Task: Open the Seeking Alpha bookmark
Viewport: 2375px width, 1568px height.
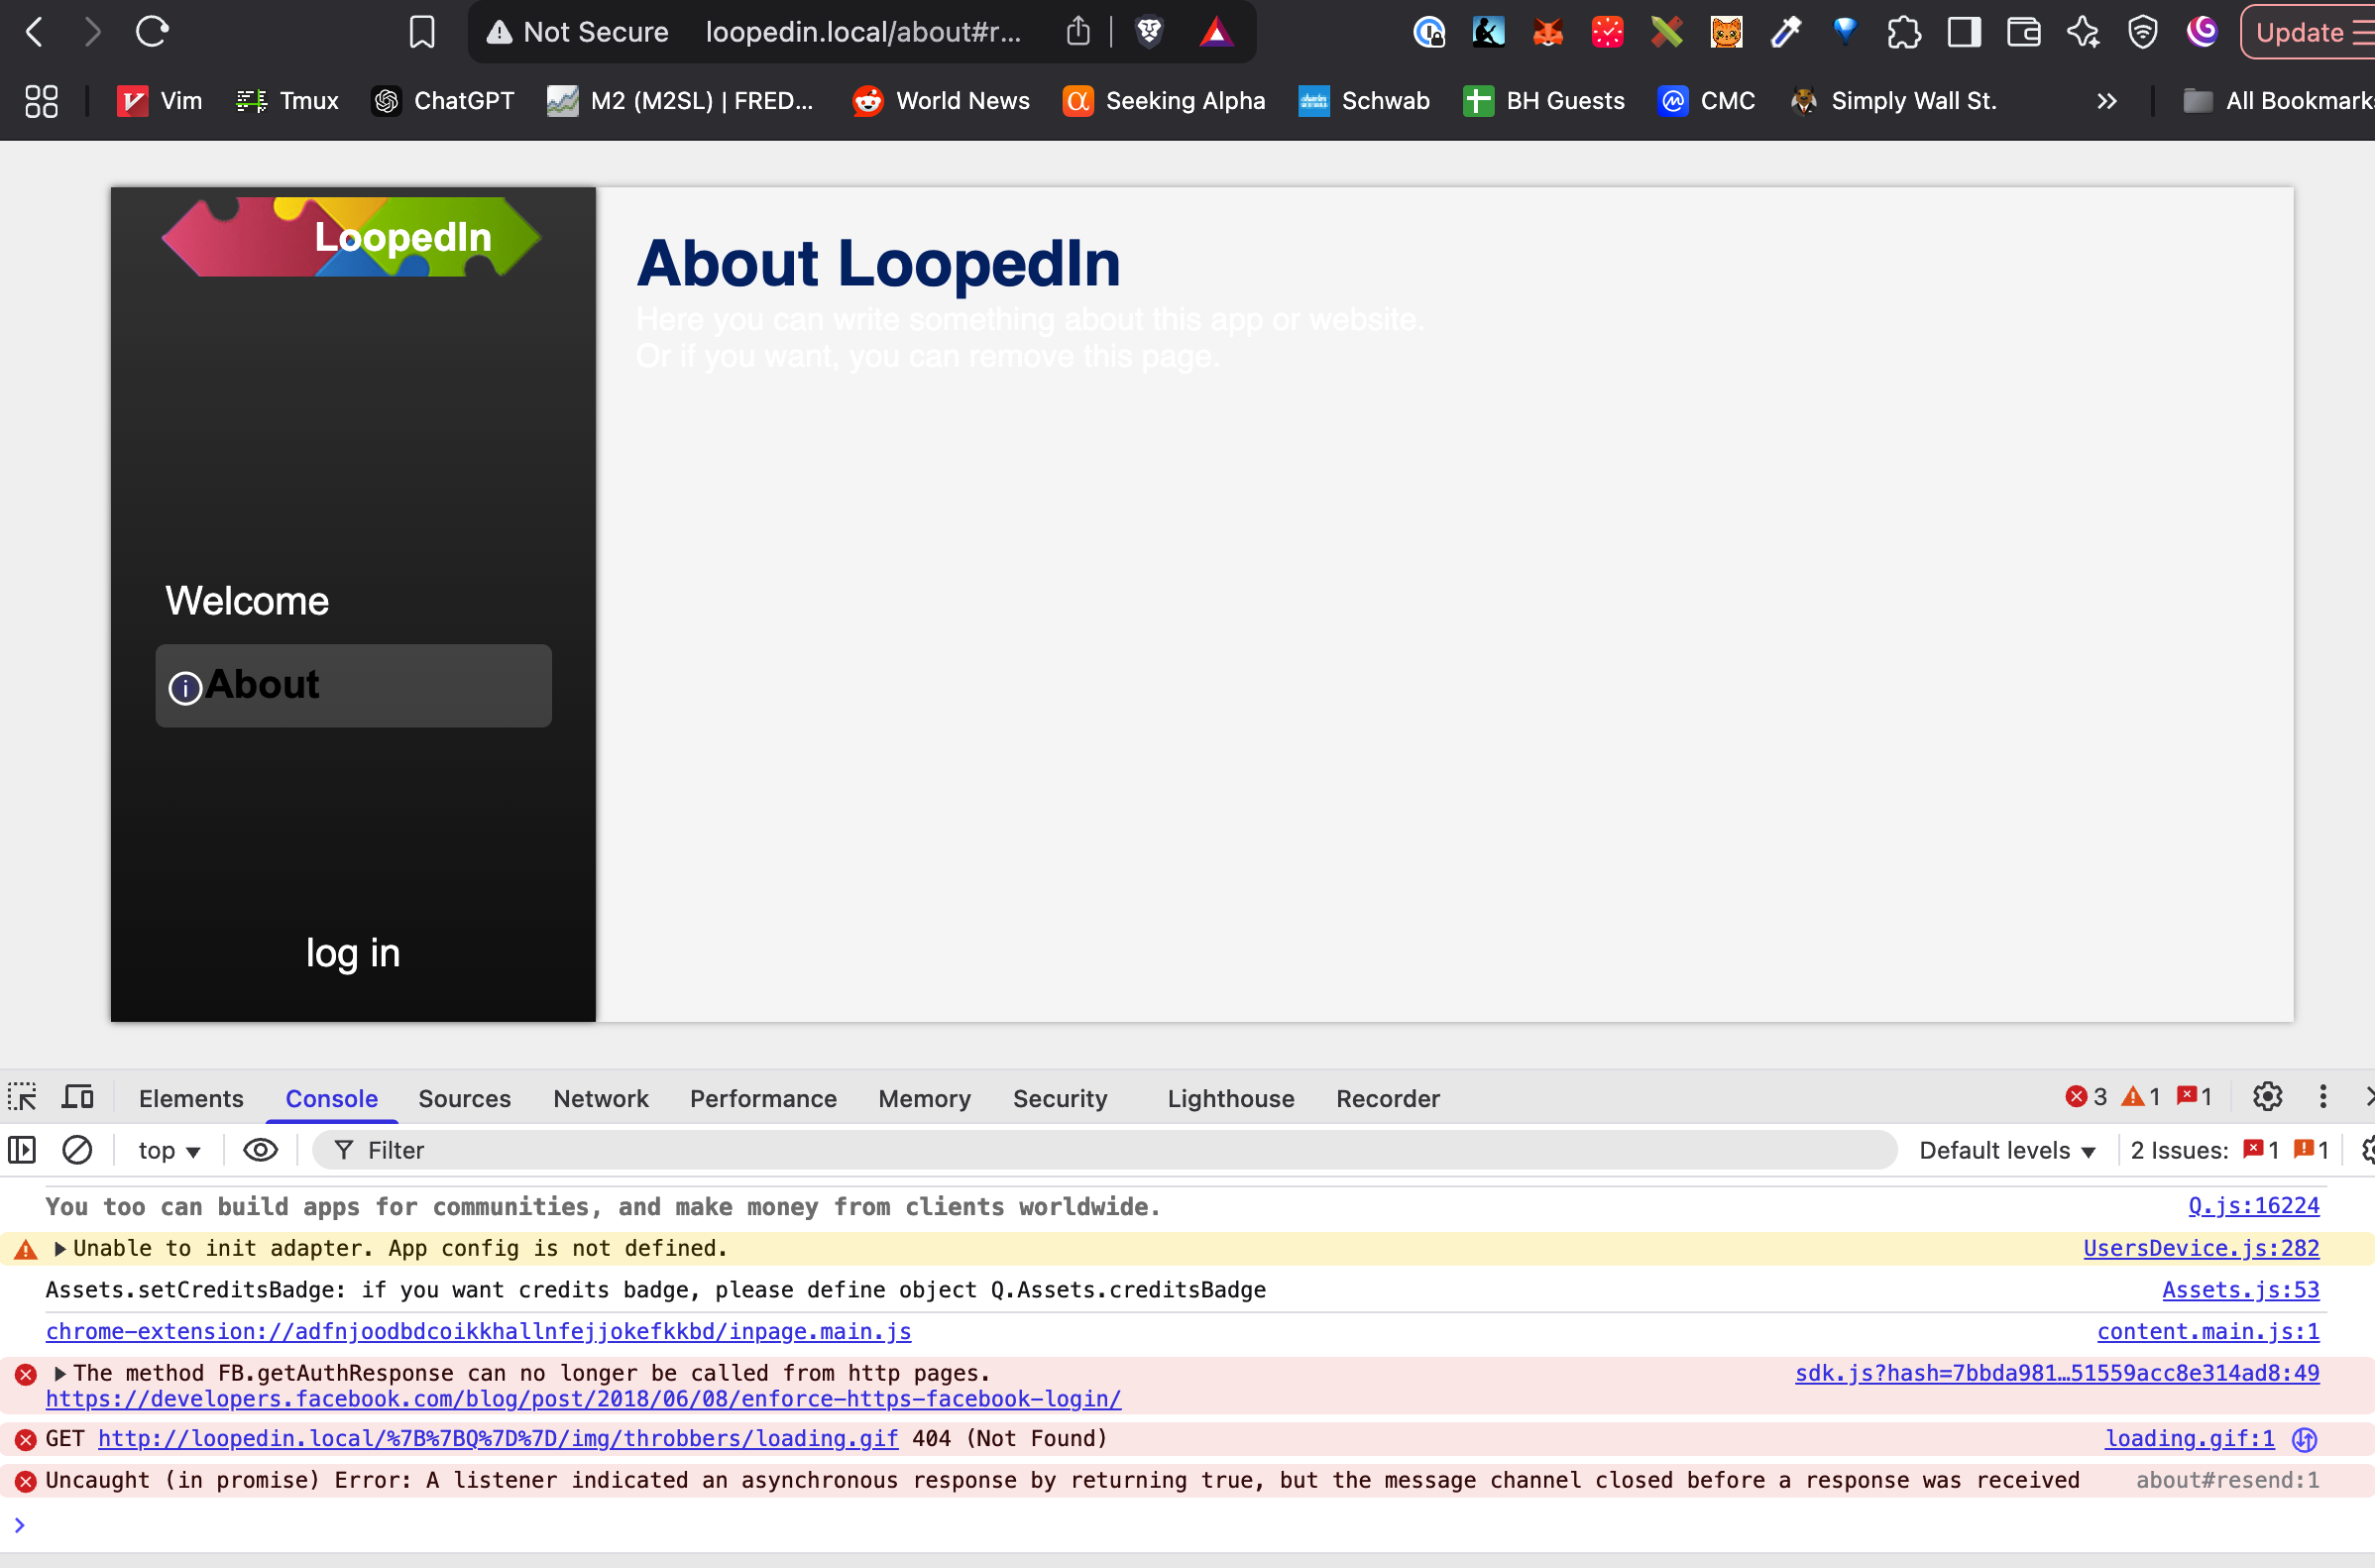Action: (x=1164, y=101)
